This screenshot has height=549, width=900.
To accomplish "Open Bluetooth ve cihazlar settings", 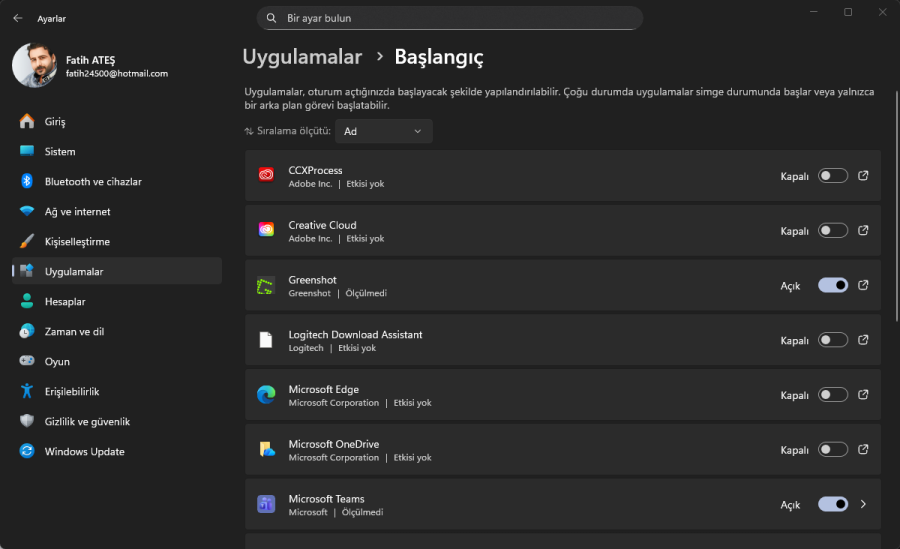I will (x=93, y=182).
